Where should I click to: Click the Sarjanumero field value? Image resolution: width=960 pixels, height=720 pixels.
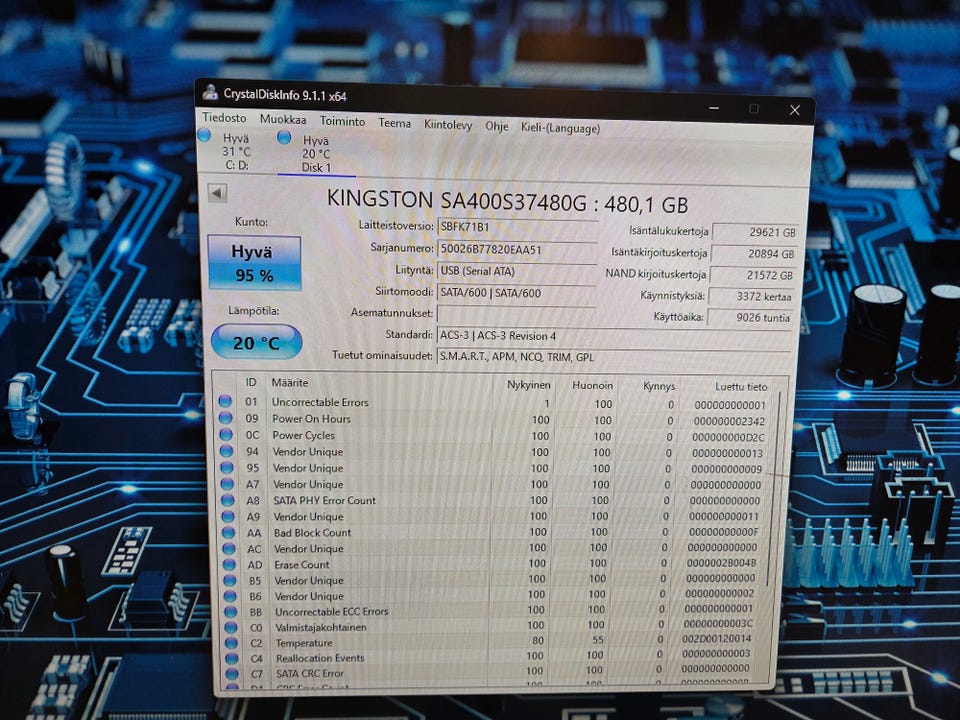point(517,249)
